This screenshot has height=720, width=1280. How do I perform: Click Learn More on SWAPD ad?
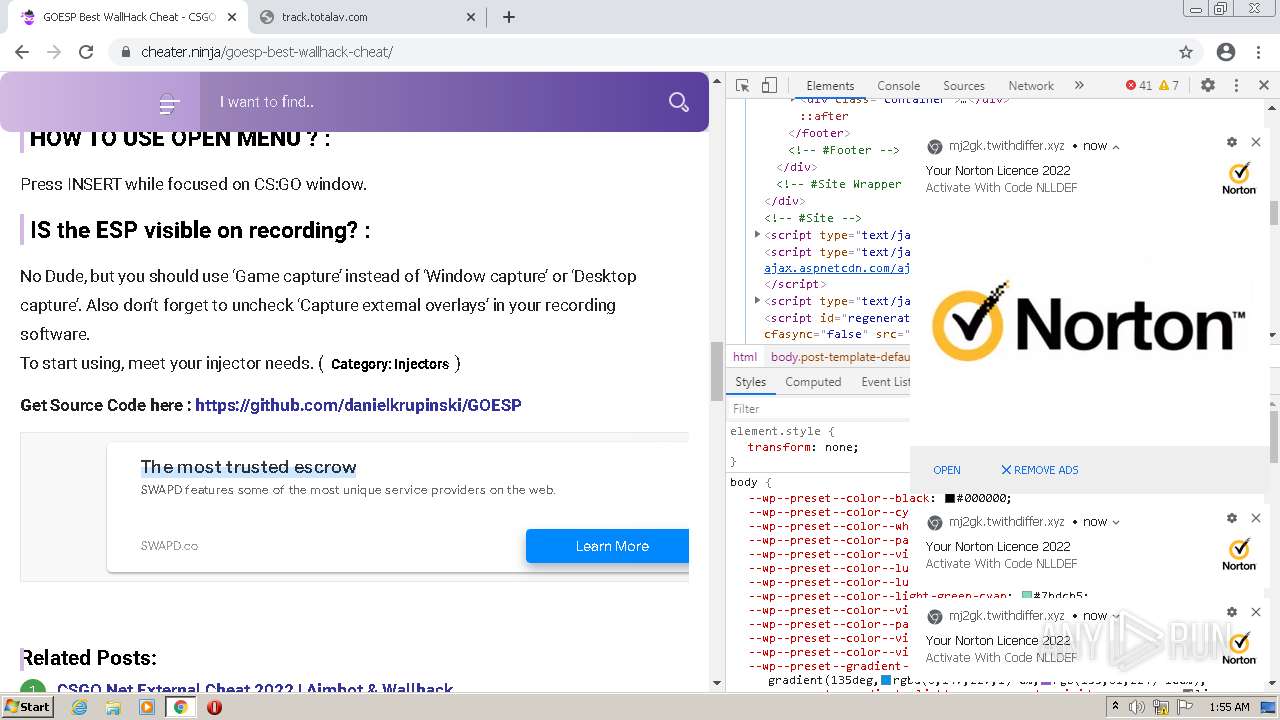tap(607, 546)
